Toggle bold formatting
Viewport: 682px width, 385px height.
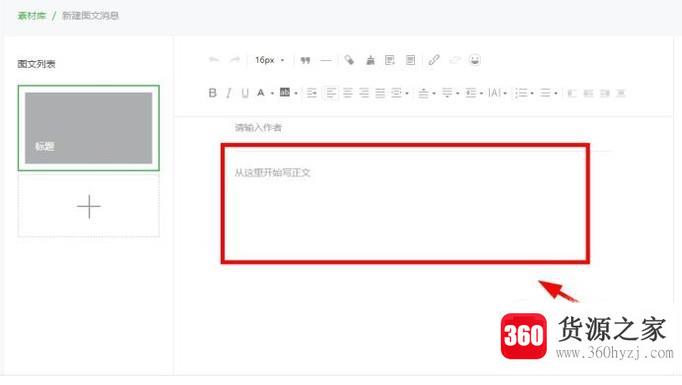(212, 93)
